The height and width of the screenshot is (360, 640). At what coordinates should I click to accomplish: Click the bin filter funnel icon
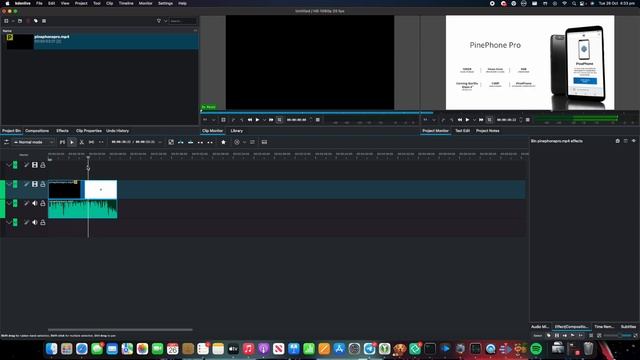[x=159, y=21]
